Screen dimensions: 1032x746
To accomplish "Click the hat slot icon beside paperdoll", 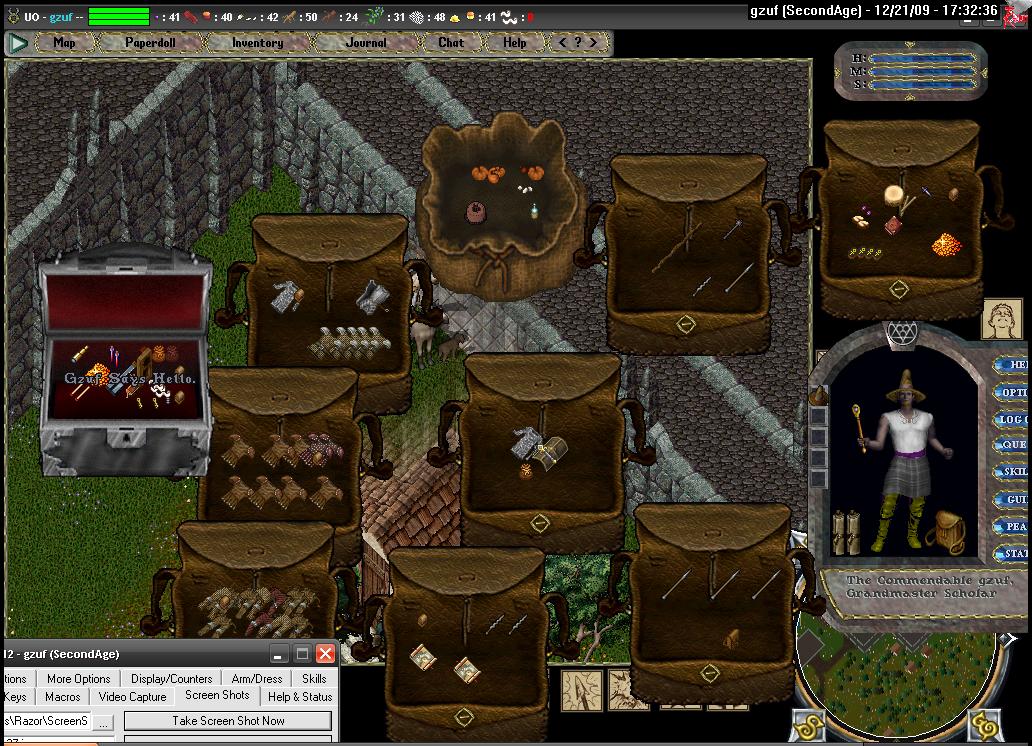I will click(x=818, y=395).
